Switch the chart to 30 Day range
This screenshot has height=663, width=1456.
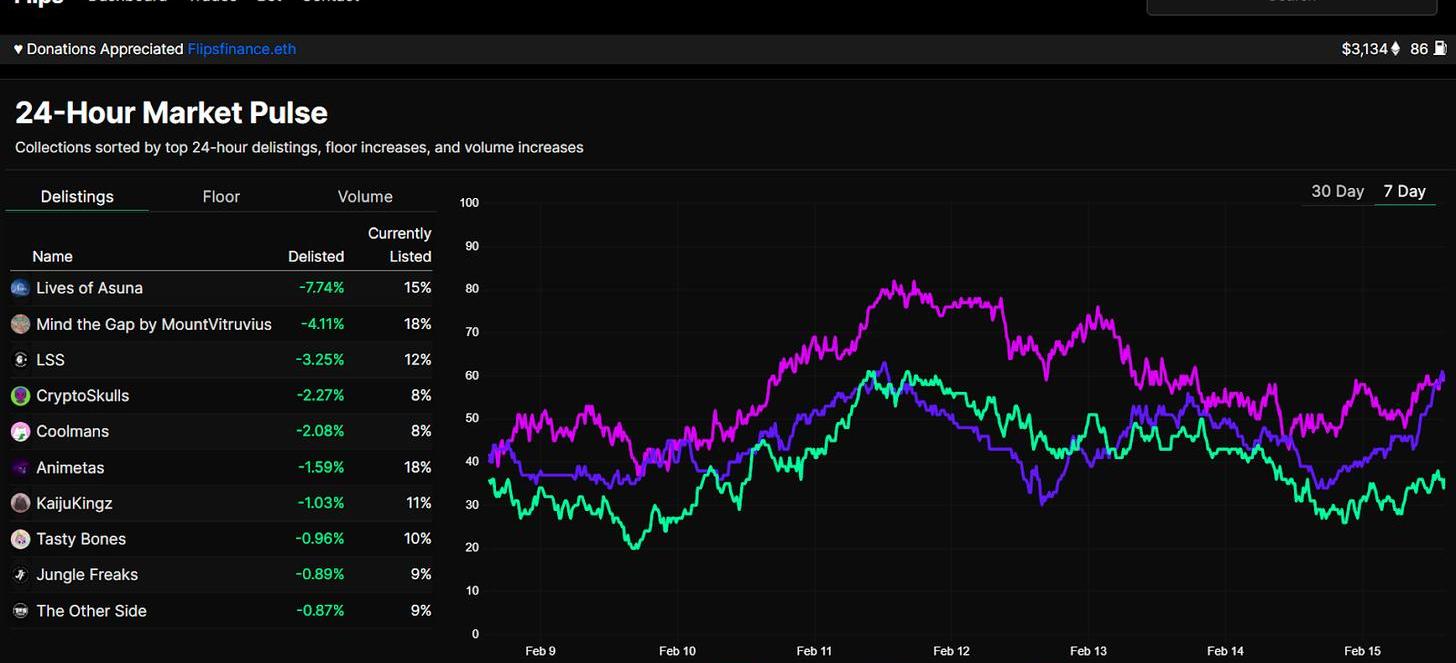1337,191
